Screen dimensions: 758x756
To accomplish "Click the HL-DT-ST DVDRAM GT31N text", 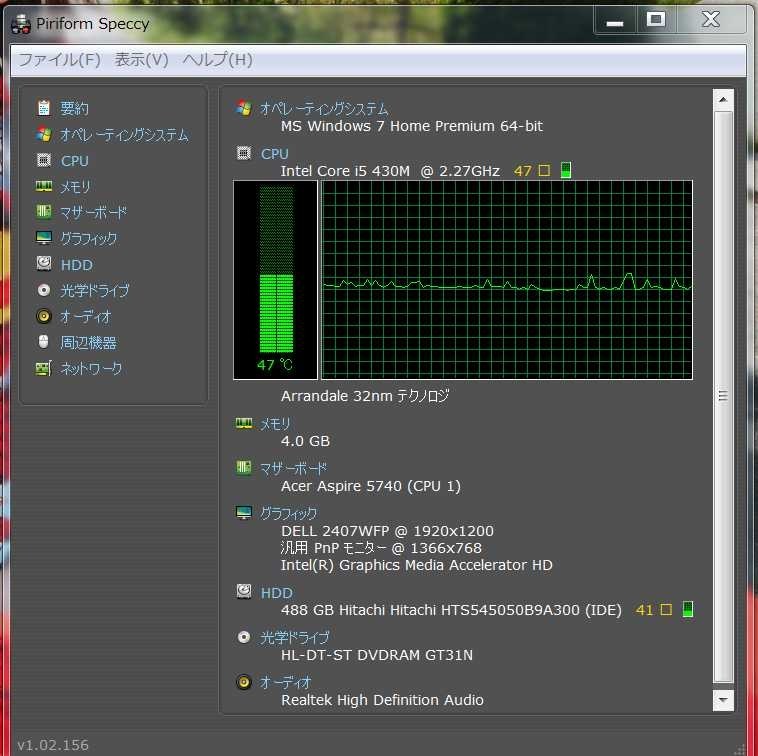I will click(377, 655).
